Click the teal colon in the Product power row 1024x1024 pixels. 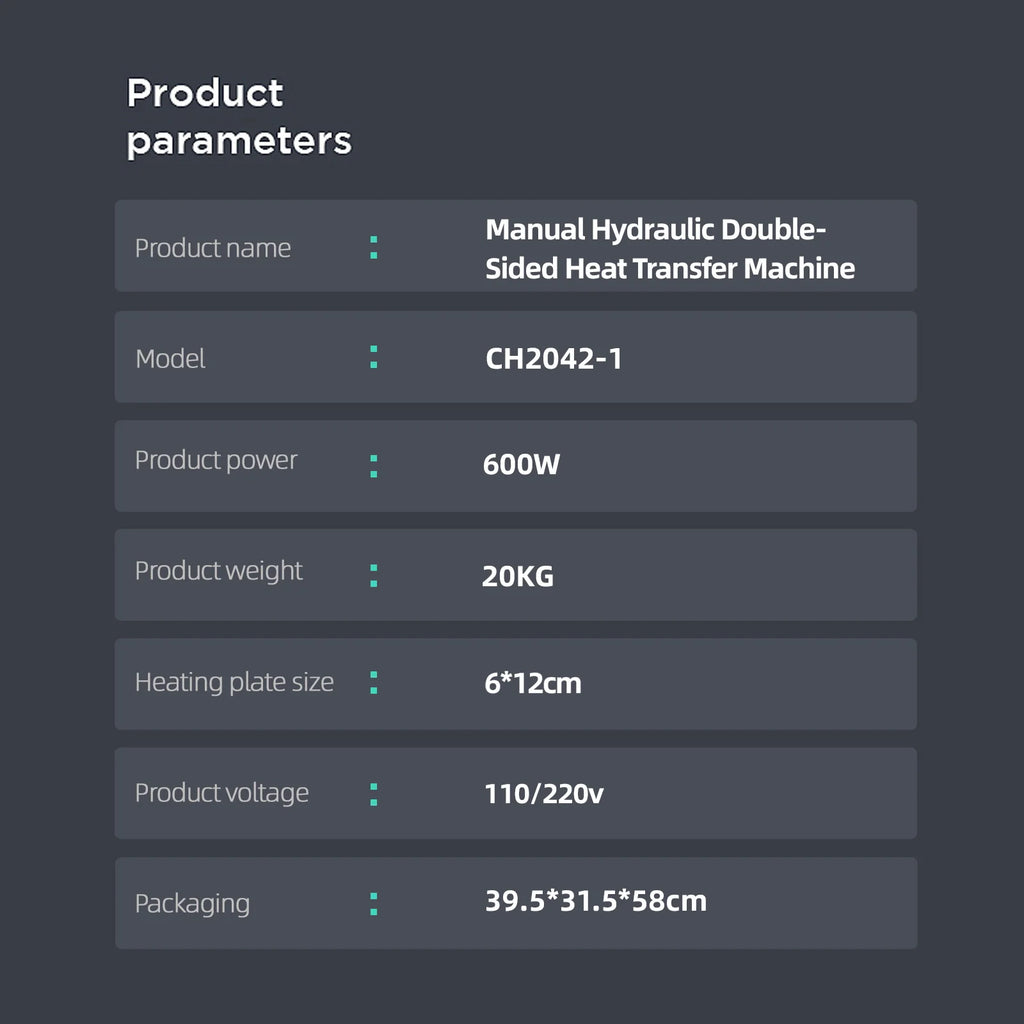[x=374, y=466]
